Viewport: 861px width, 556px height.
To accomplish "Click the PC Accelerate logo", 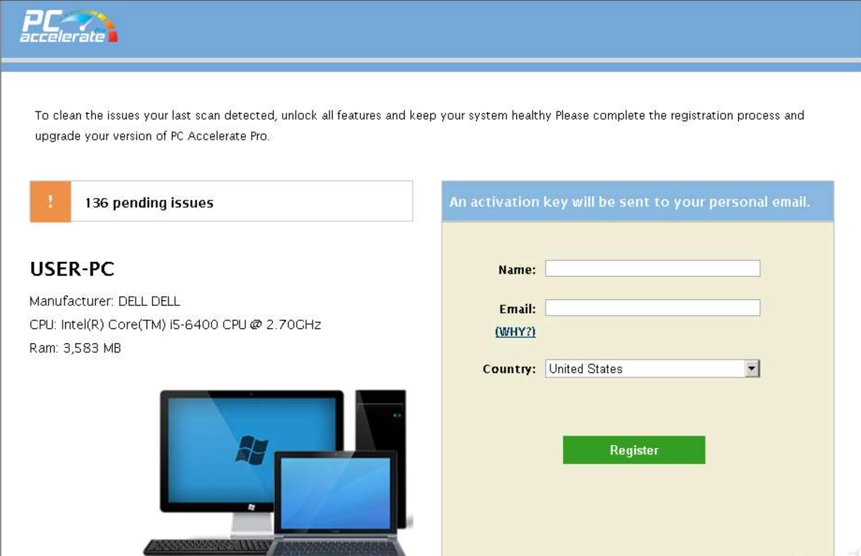I will pos(69,27).
